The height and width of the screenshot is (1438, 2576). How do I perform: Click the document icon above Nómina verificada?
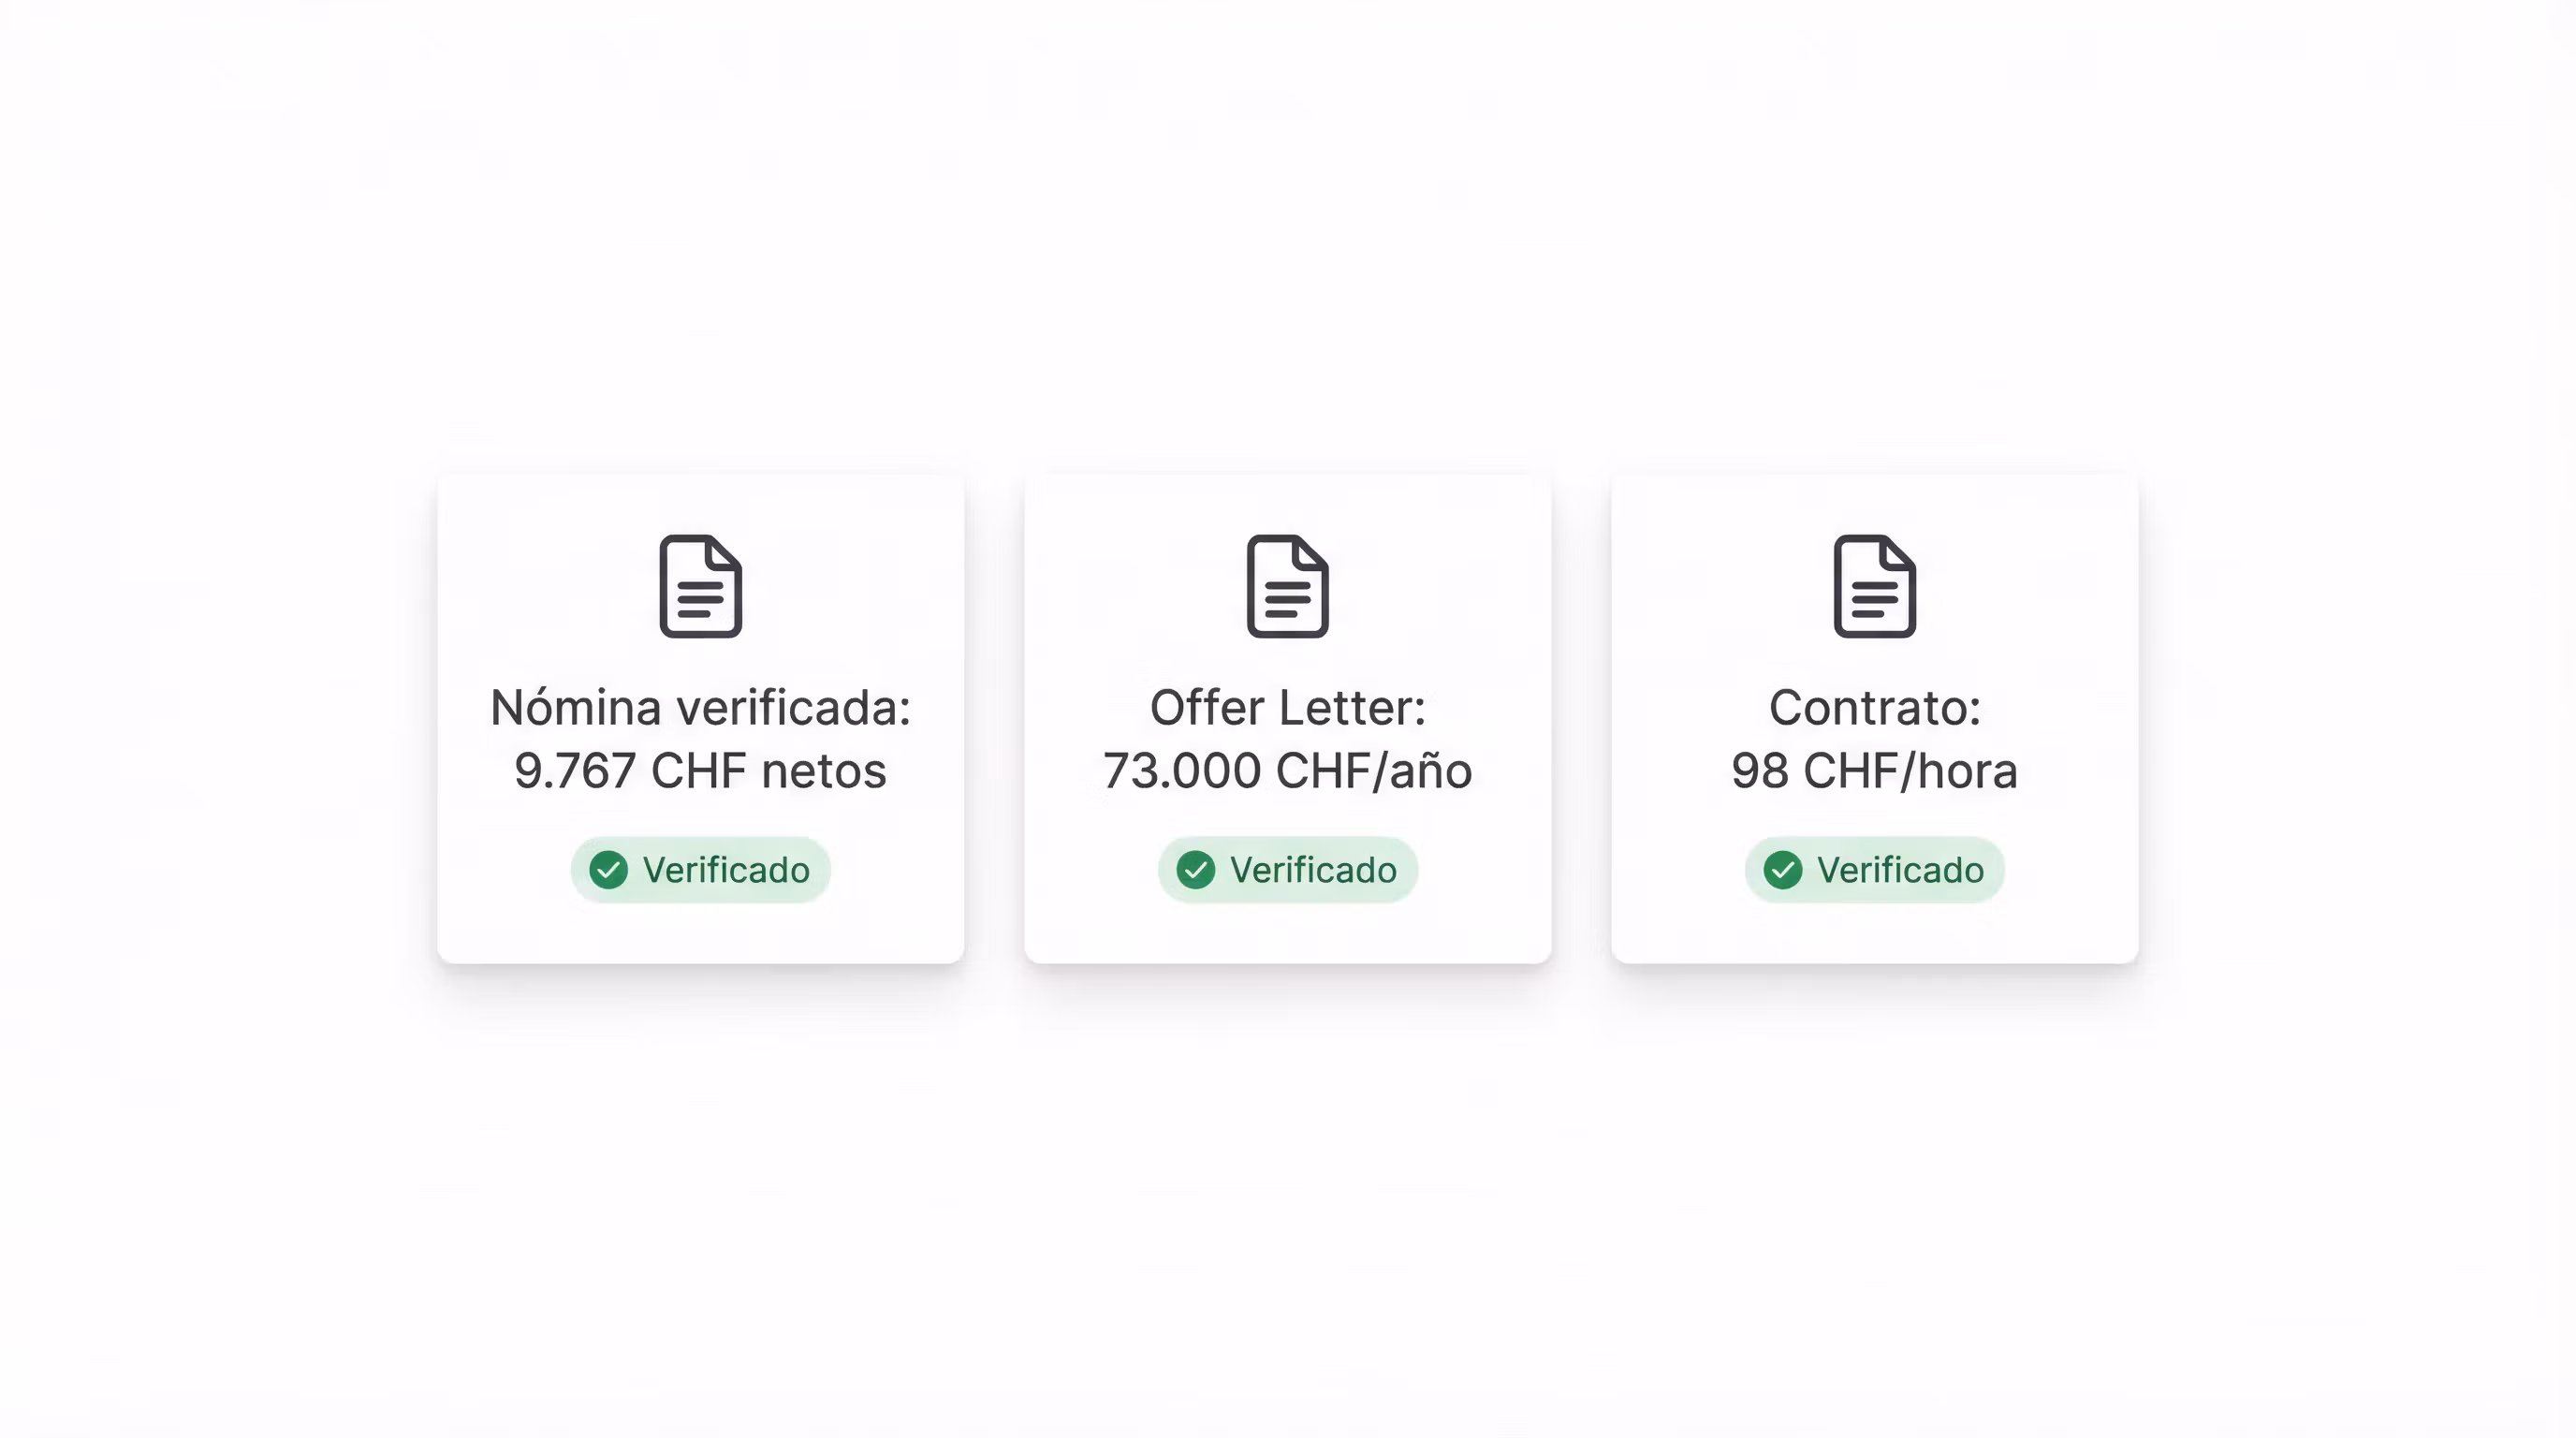(700, 586)
